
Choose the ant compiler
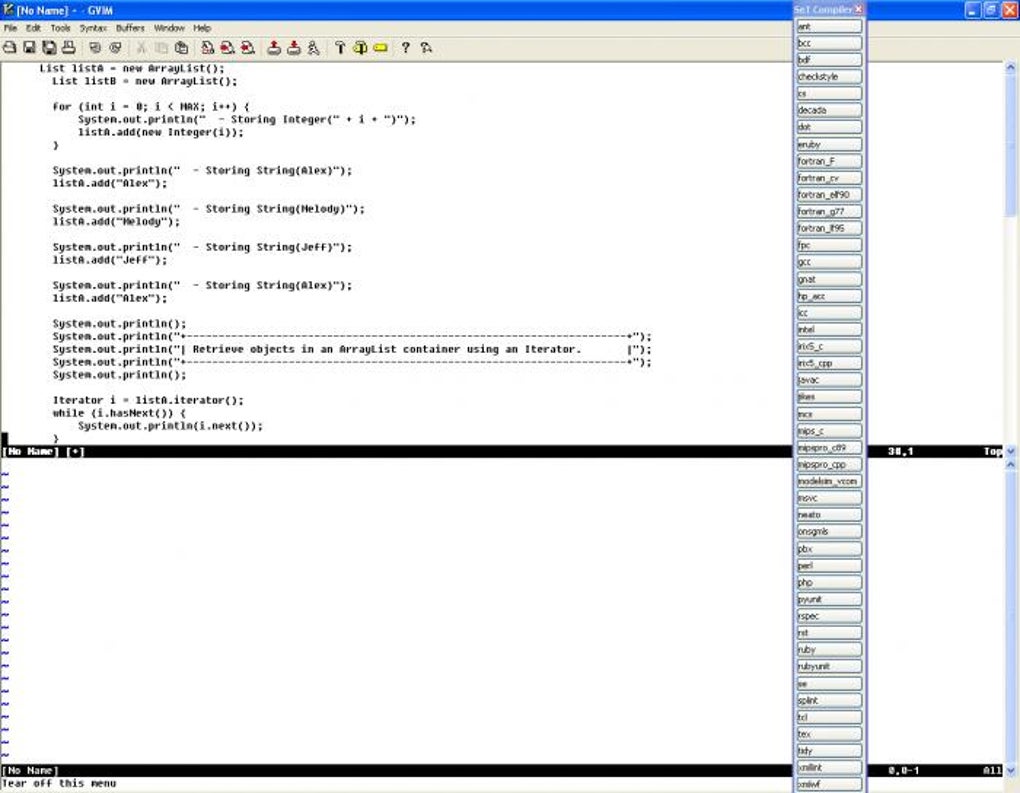[x=829, y=26]
